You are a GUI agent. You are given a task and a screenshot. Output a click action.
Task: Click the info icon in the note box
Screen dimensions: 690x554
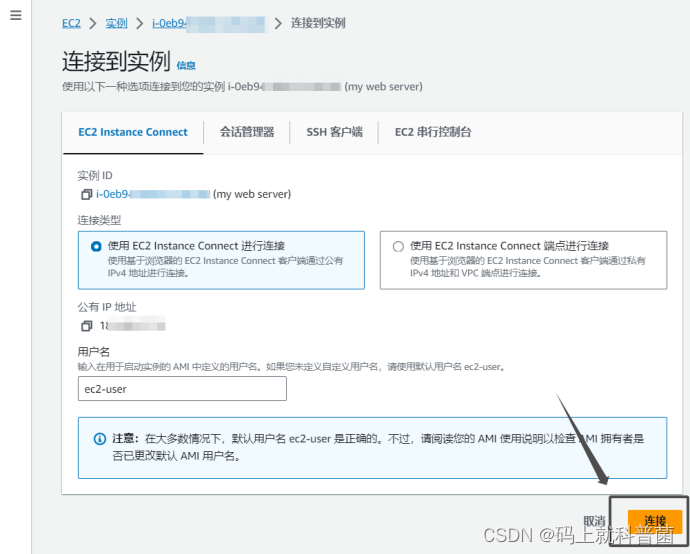point(100,439)
